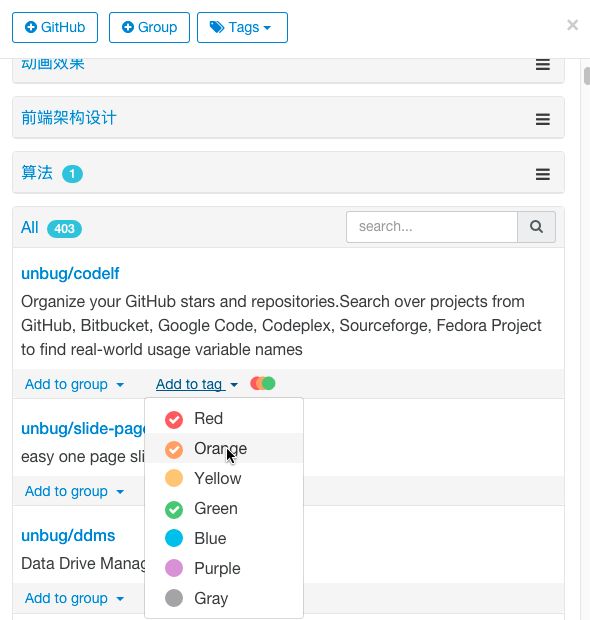Collapse the Add to tag dropdown
The width and height of the screenshot is (590, 620).
click(197, 384)
